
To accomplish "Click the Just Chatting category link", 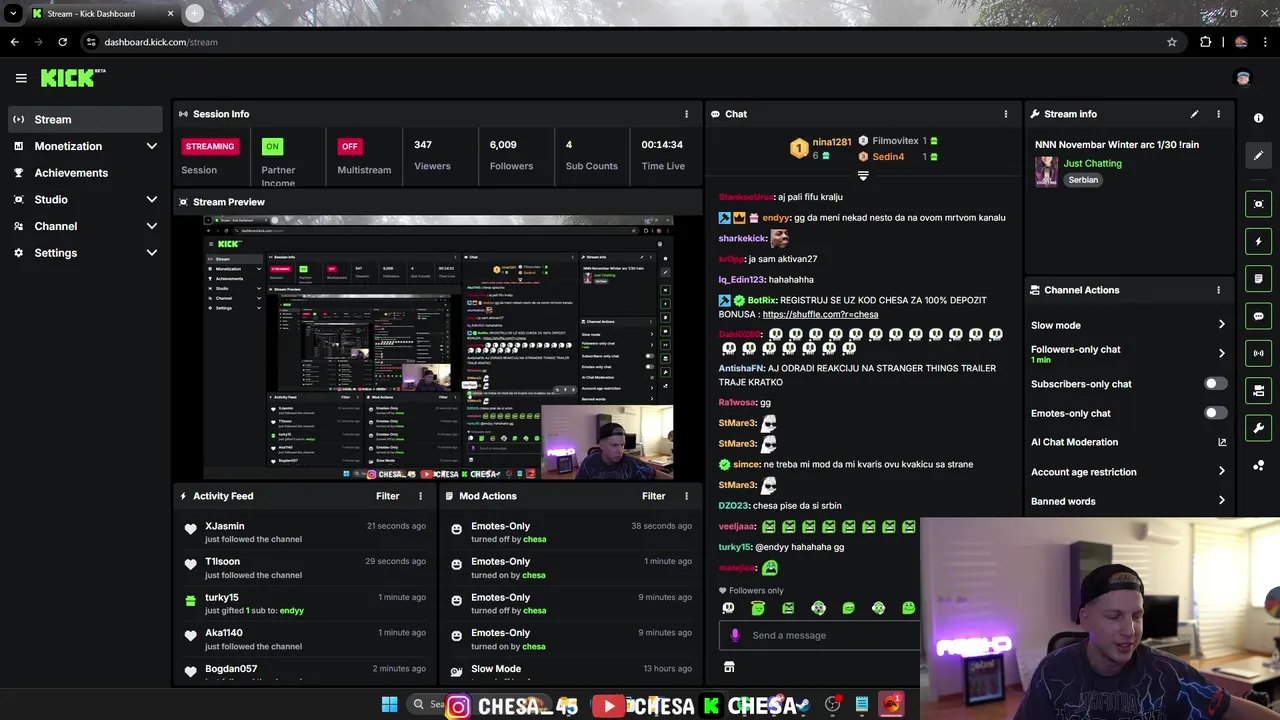I will point(1092,163).
